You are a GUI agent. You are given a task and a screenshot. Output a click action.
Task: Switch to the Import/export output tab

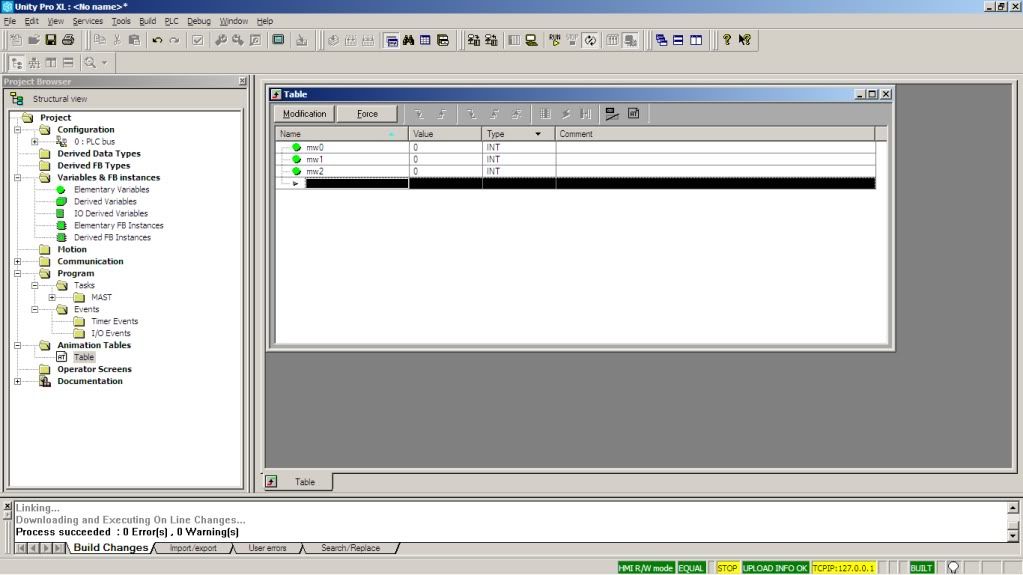click(x=192, y=548)
